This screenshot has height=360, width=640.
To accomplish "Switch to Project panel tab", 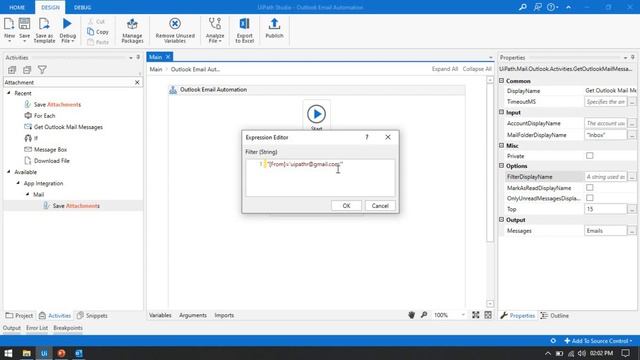I will (19, 316).
